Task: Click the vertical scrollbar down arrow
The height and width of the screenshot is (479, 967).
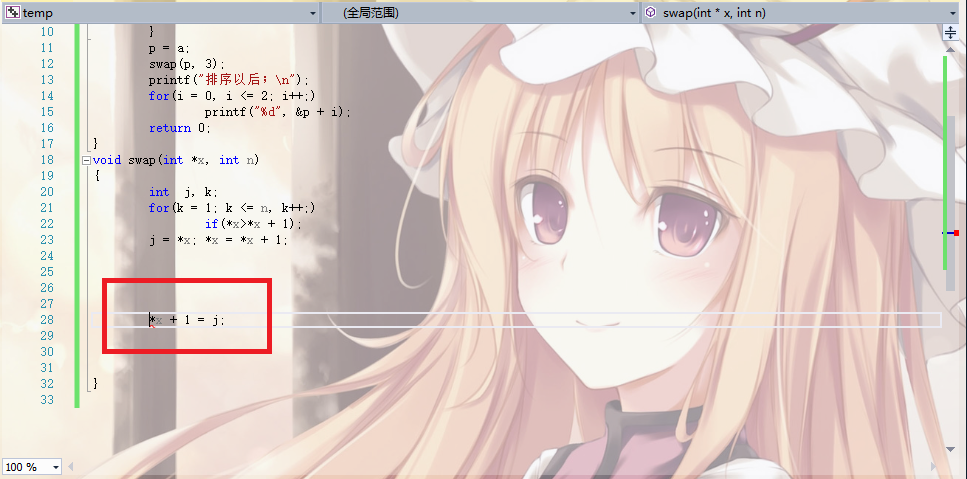Action: click(951, 449)
